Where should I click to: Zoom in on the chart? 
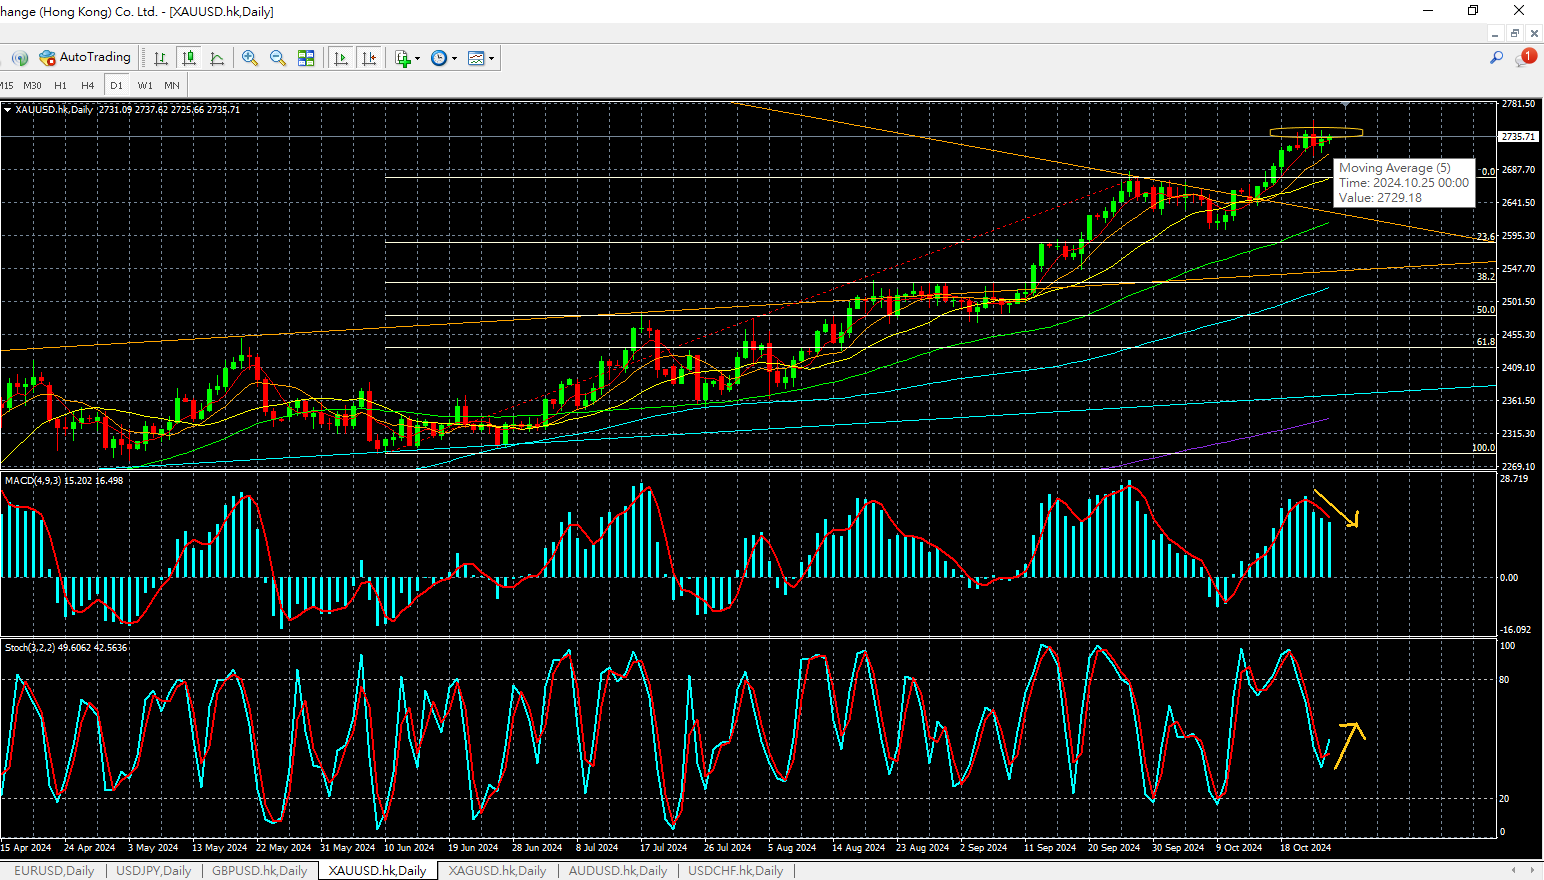250,58
